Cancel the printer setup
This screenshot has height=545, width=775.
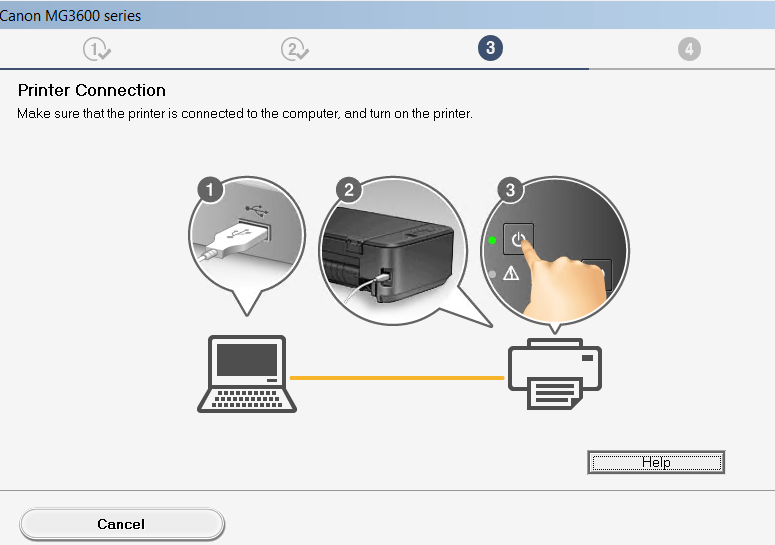122,524
